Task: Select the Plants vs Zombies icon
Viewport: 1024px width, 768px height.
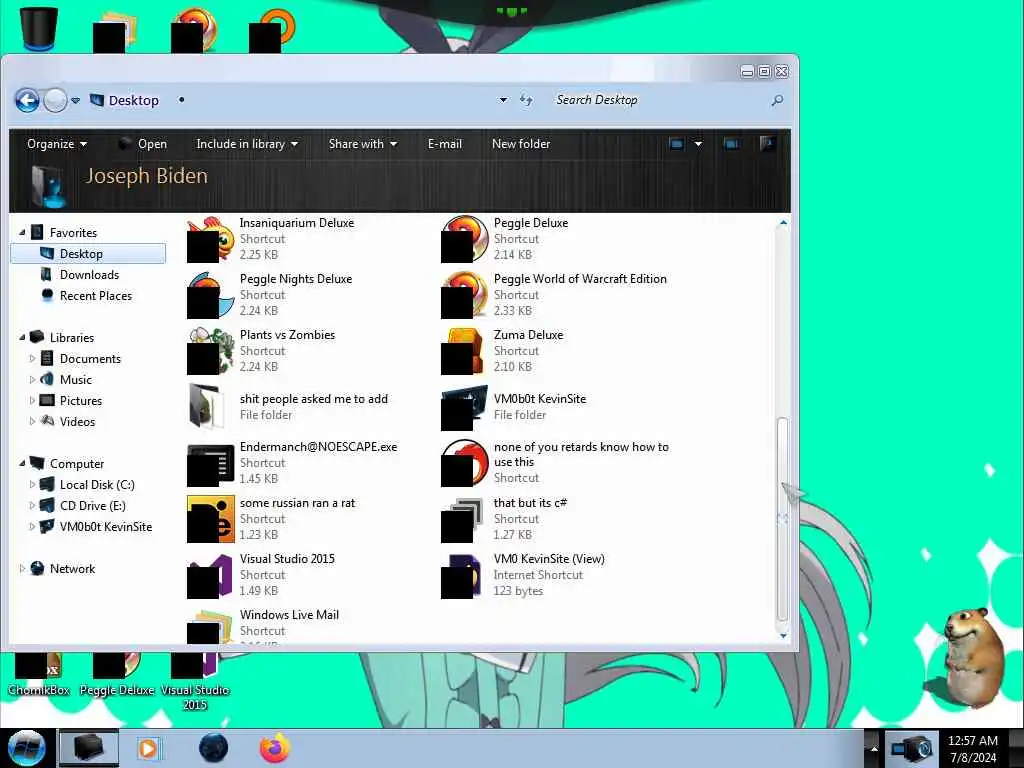Action: point(210,351)
